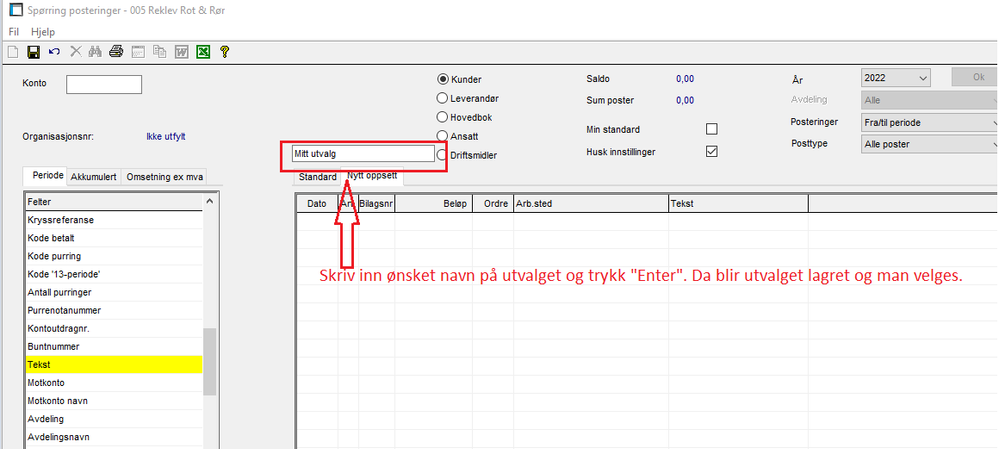
Task: Expand the Posteringer Fra/til periode dropdown
Action: (930, 122)
